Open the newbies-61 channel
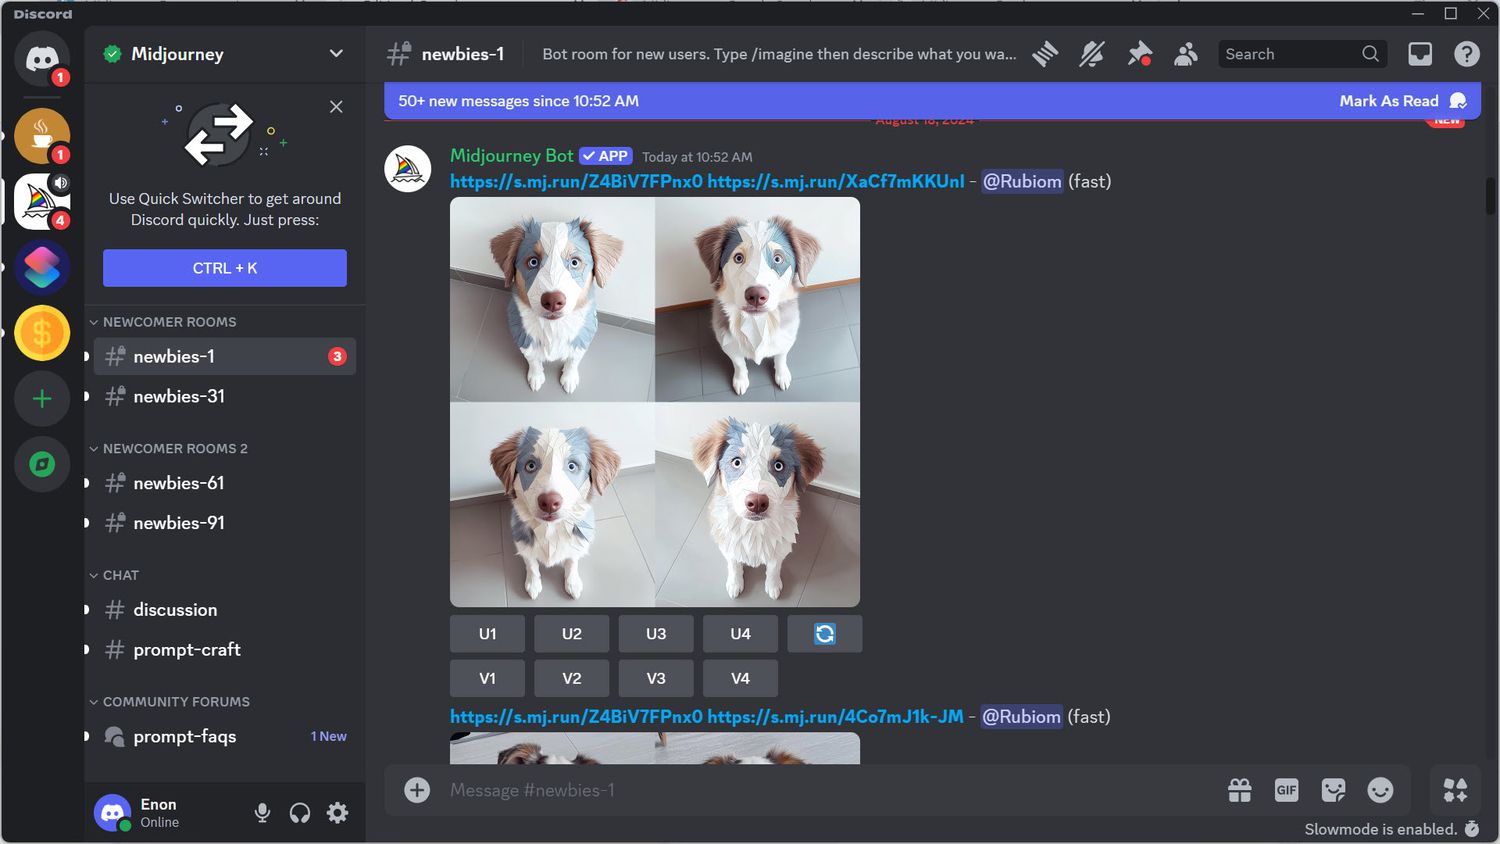The width and height of the screenshot is (1500, 844). pos(179,483)
